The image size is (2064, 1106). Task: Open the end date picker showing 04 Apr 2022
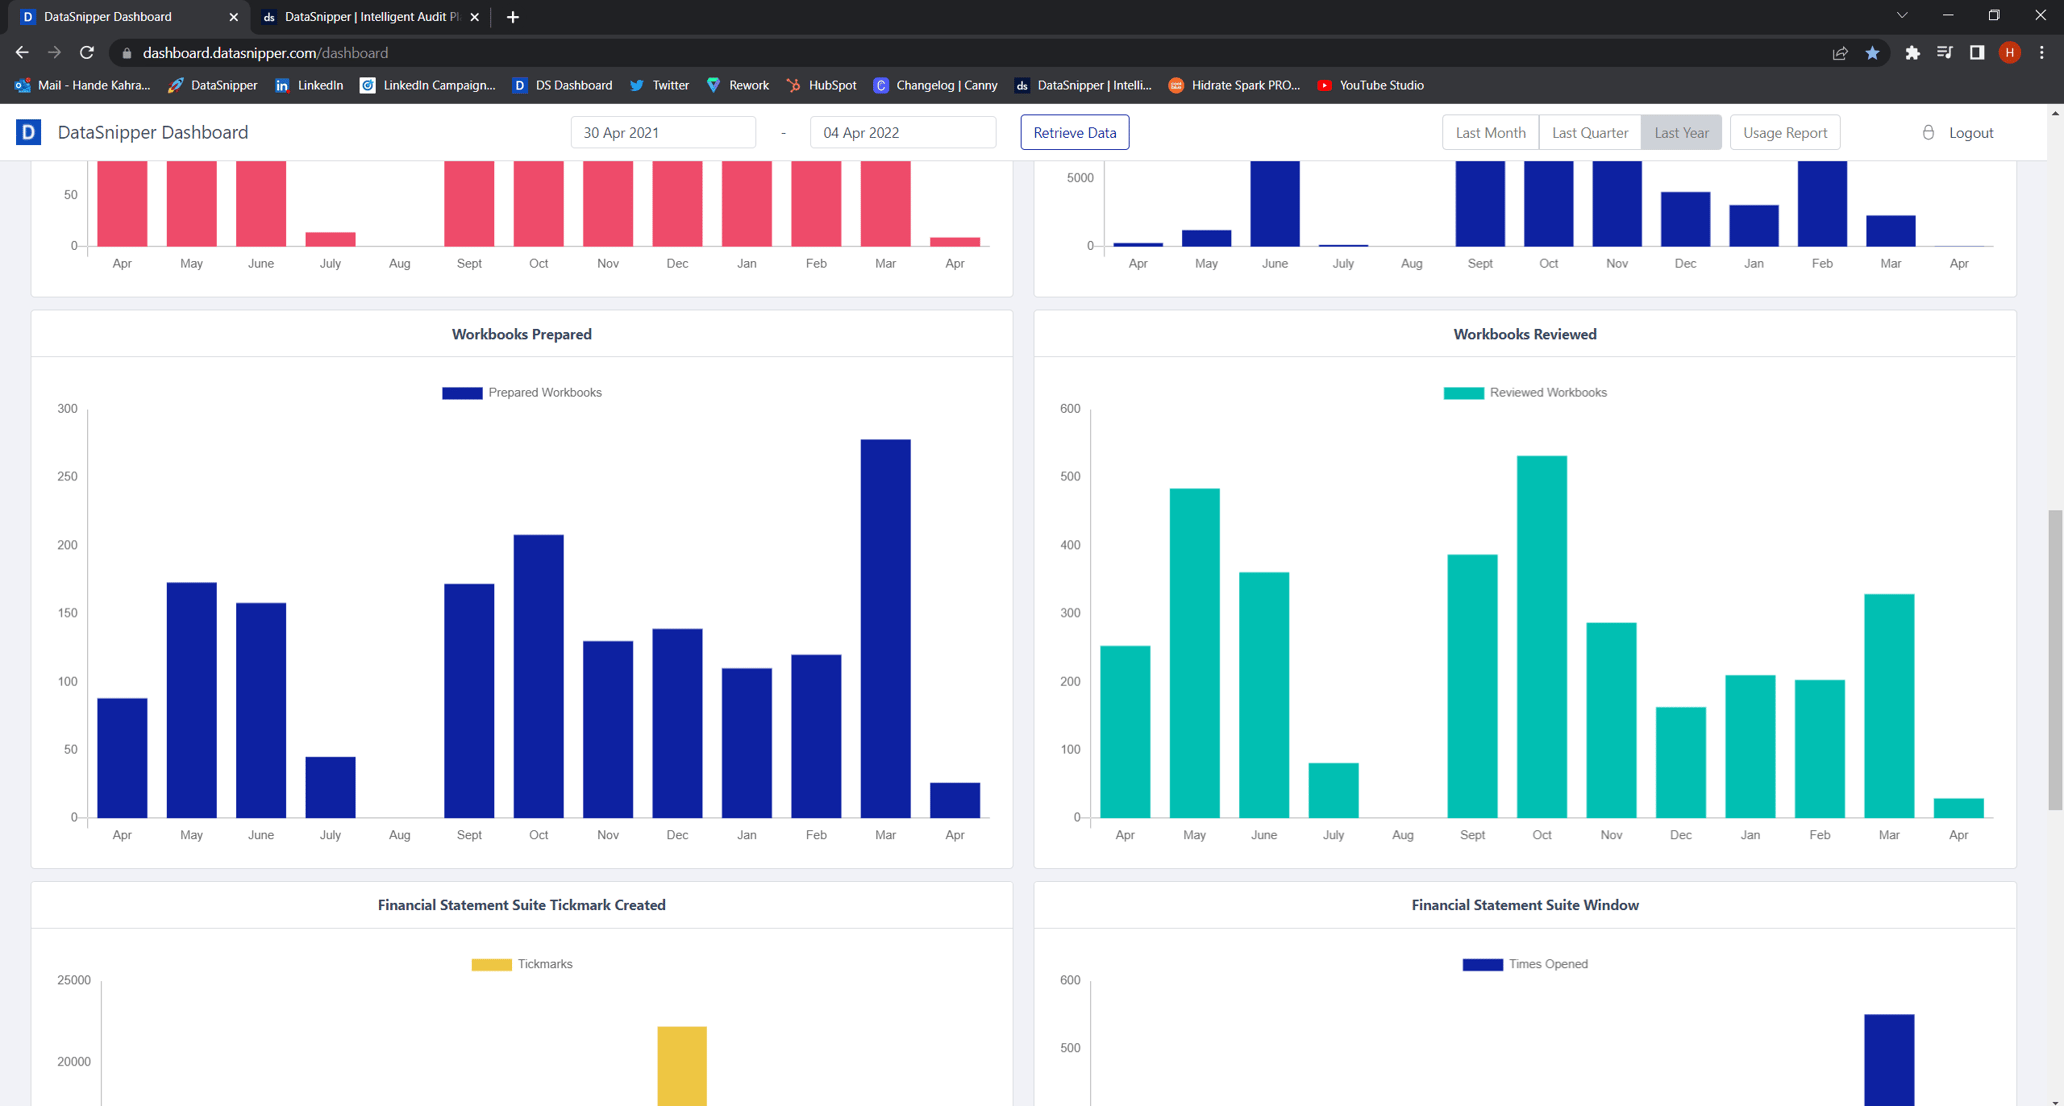(x=902, y=132)
